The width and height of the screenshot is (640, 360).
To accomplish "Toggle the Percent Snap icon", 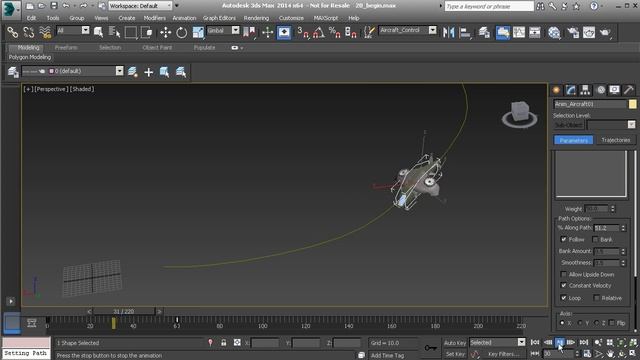I will click(x=335, y=32).
